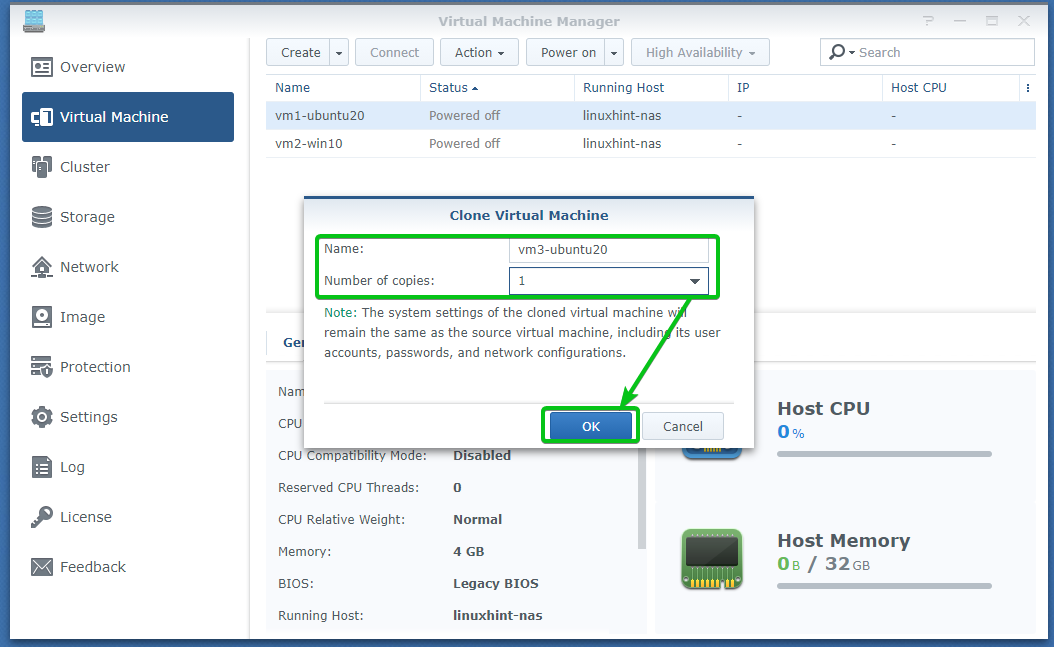Click the details panel vertical scrollbar
This screenshot has height=647, width=1054.
[642, 497]
